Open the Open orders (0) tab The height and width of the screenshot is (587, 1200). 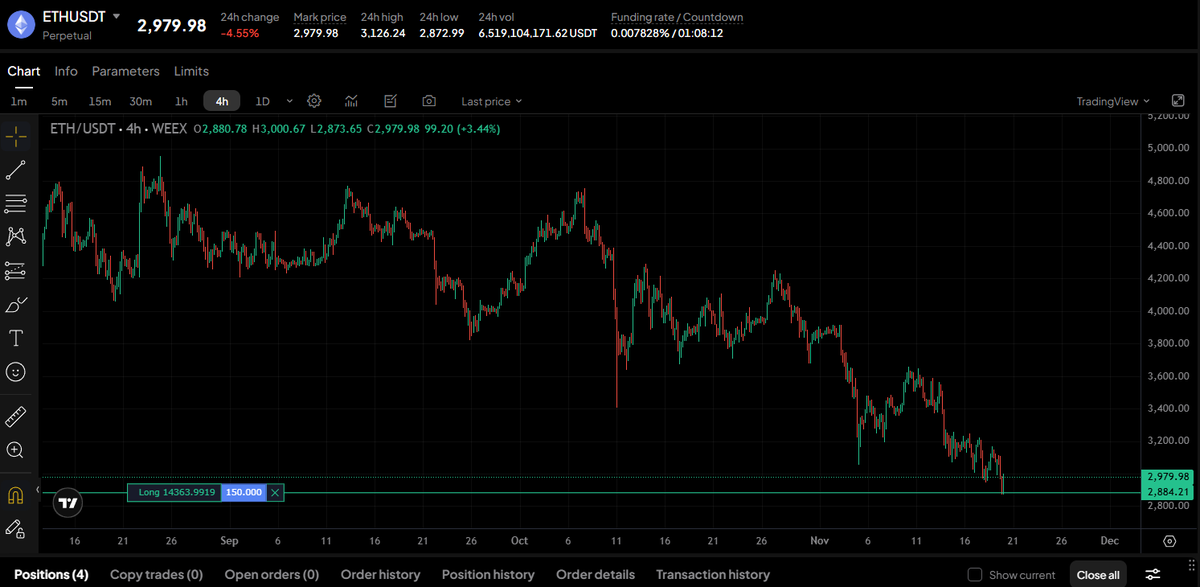(271, 575)
